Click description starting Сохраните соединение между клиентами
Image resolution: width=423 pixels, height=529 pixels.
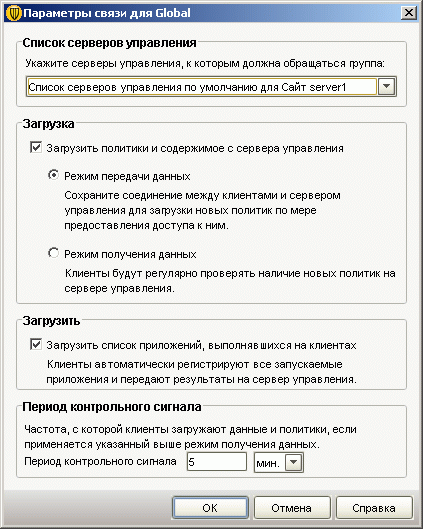202,210
